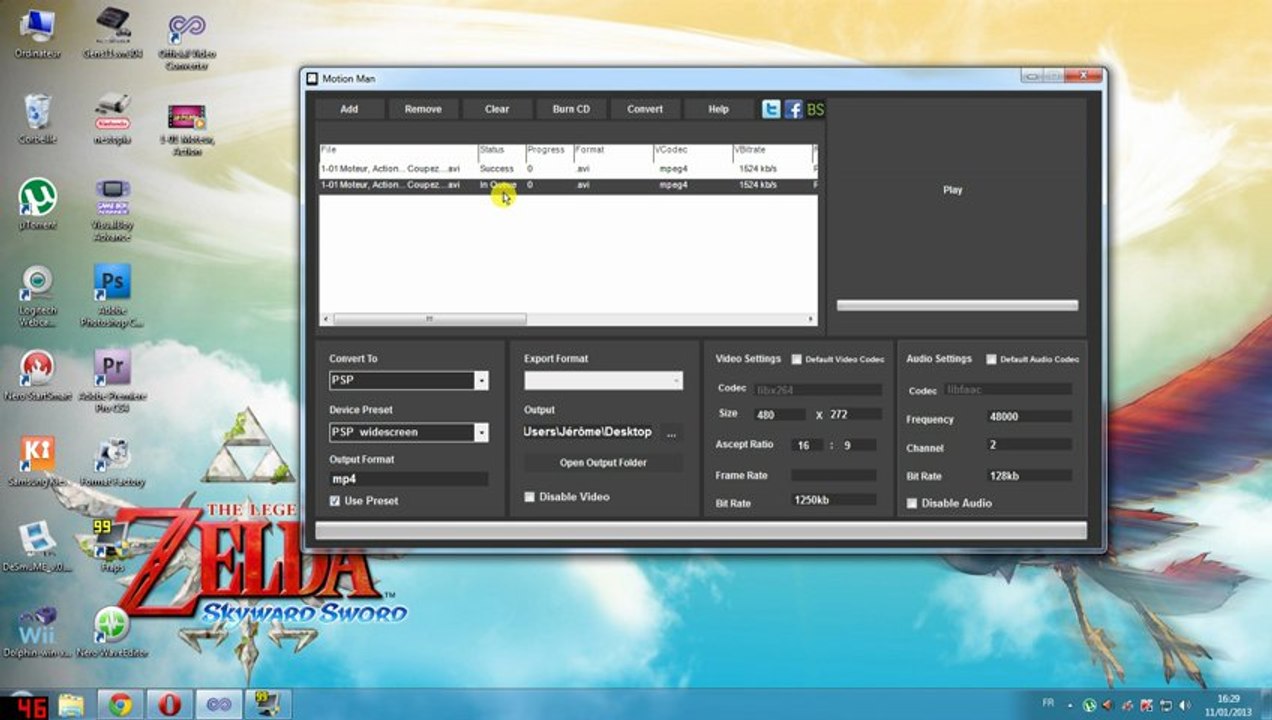The image size is (1272, 720).
Task: Open Corbeille recycle bin icon
Action: click(x=38, y=119)
